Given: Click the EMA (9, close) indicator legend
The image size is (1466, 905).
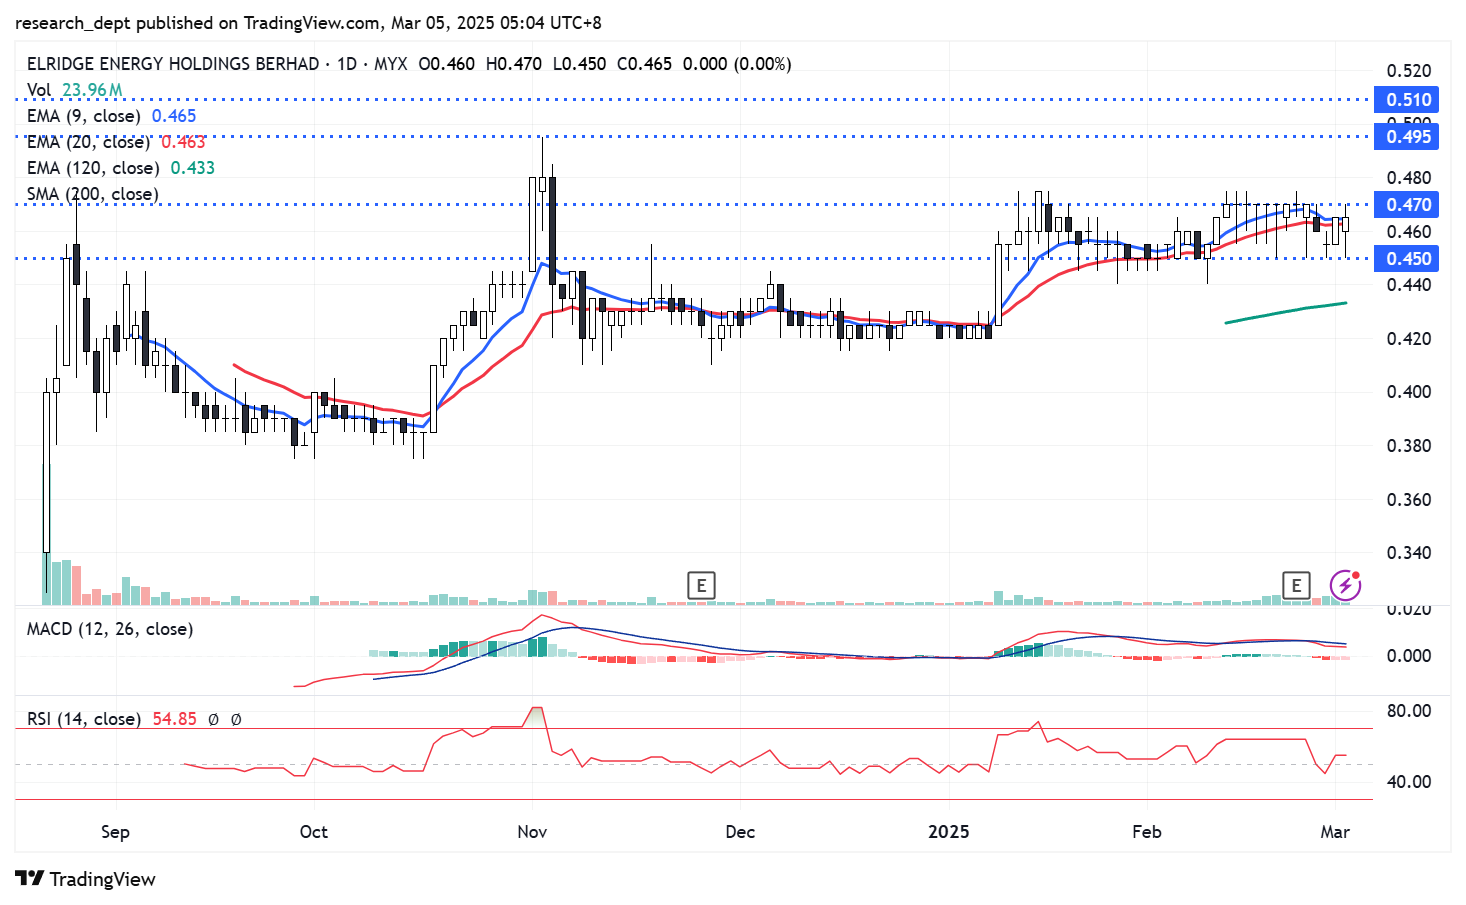Looking at the screenshot, I should (x=112, y=116).
